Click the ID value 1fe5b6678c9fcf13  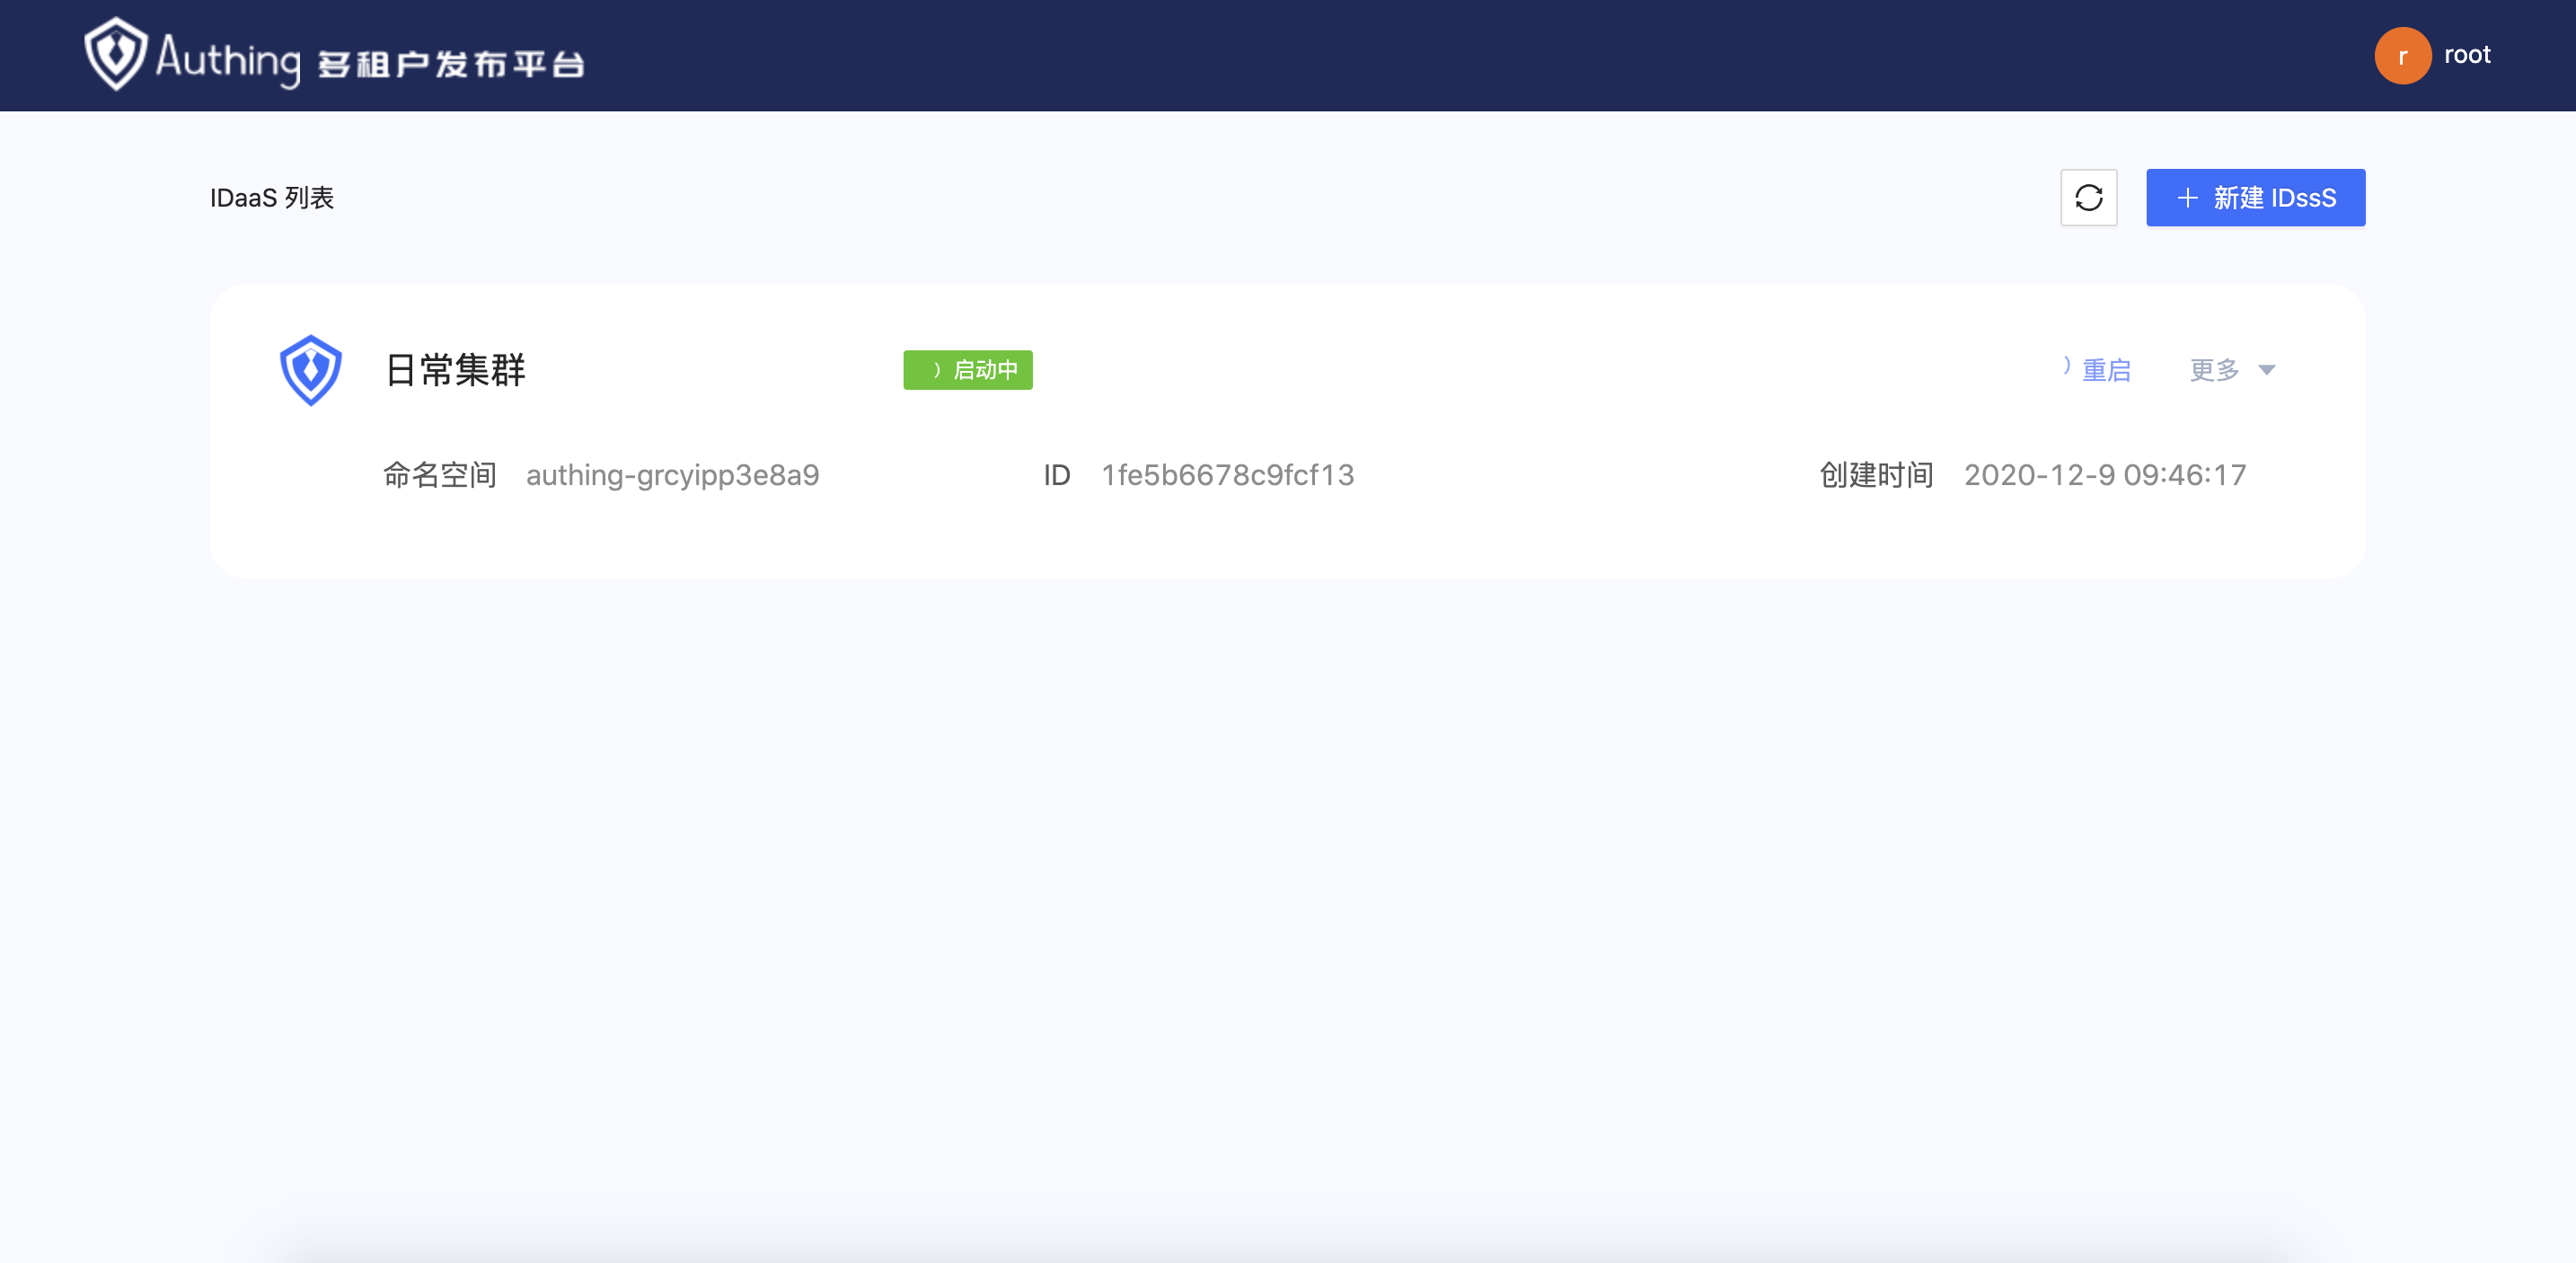point(1227,475)
